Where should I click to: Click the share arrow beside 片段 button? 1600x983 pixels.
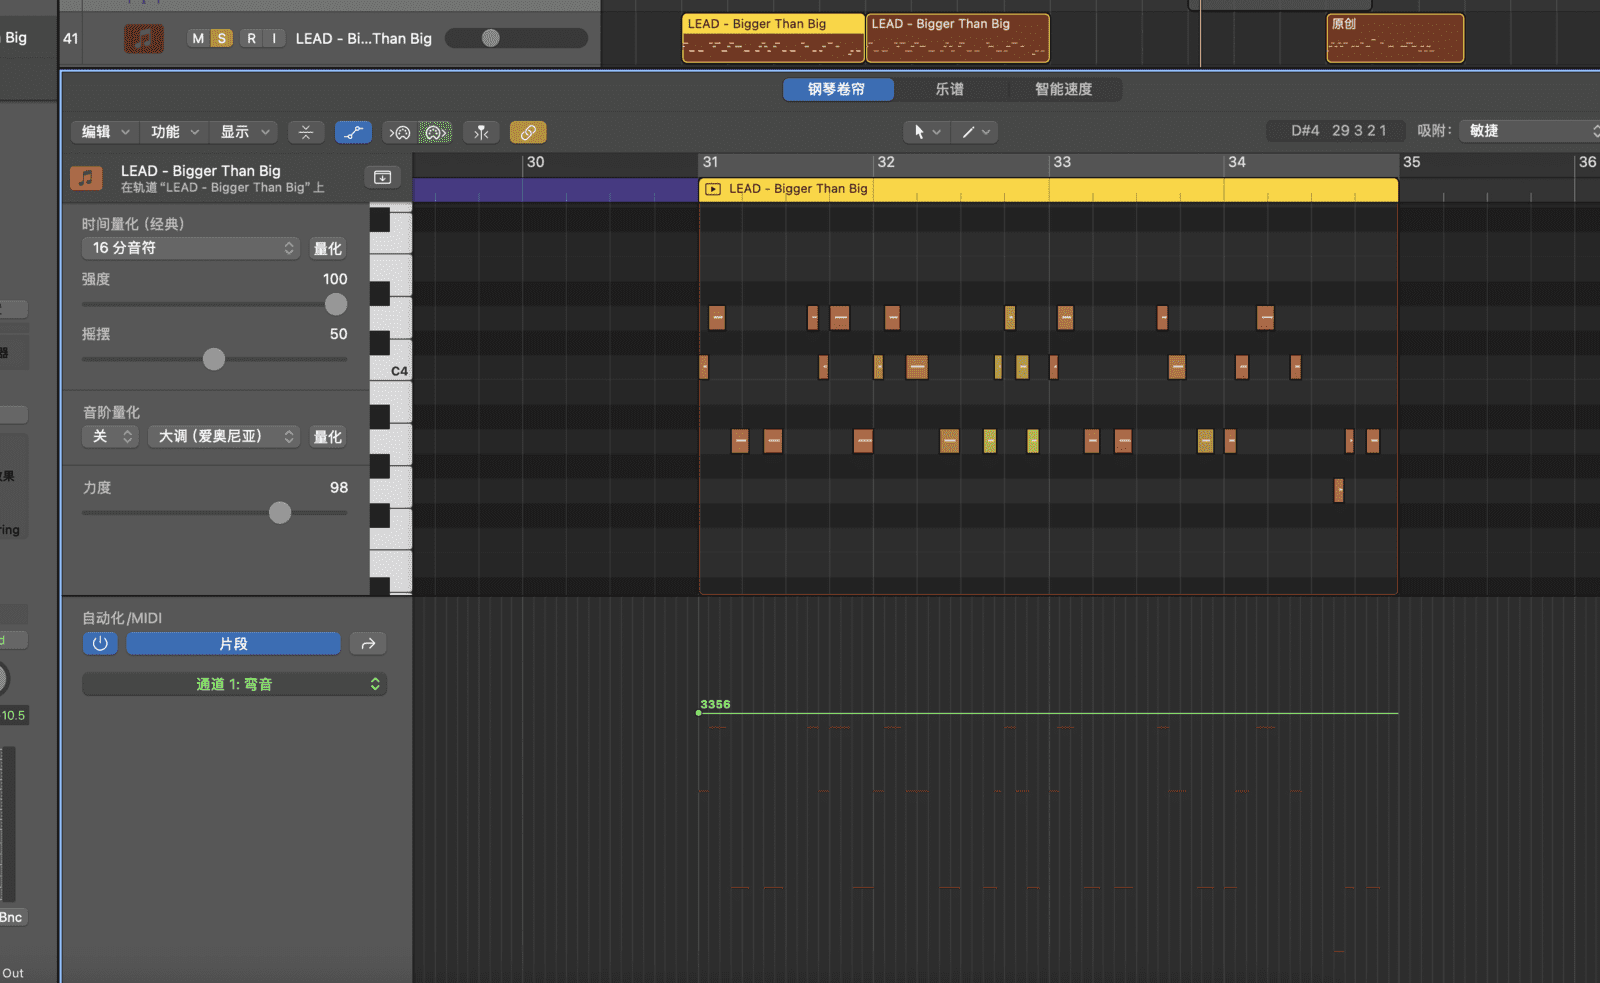(x=368, y=644)
